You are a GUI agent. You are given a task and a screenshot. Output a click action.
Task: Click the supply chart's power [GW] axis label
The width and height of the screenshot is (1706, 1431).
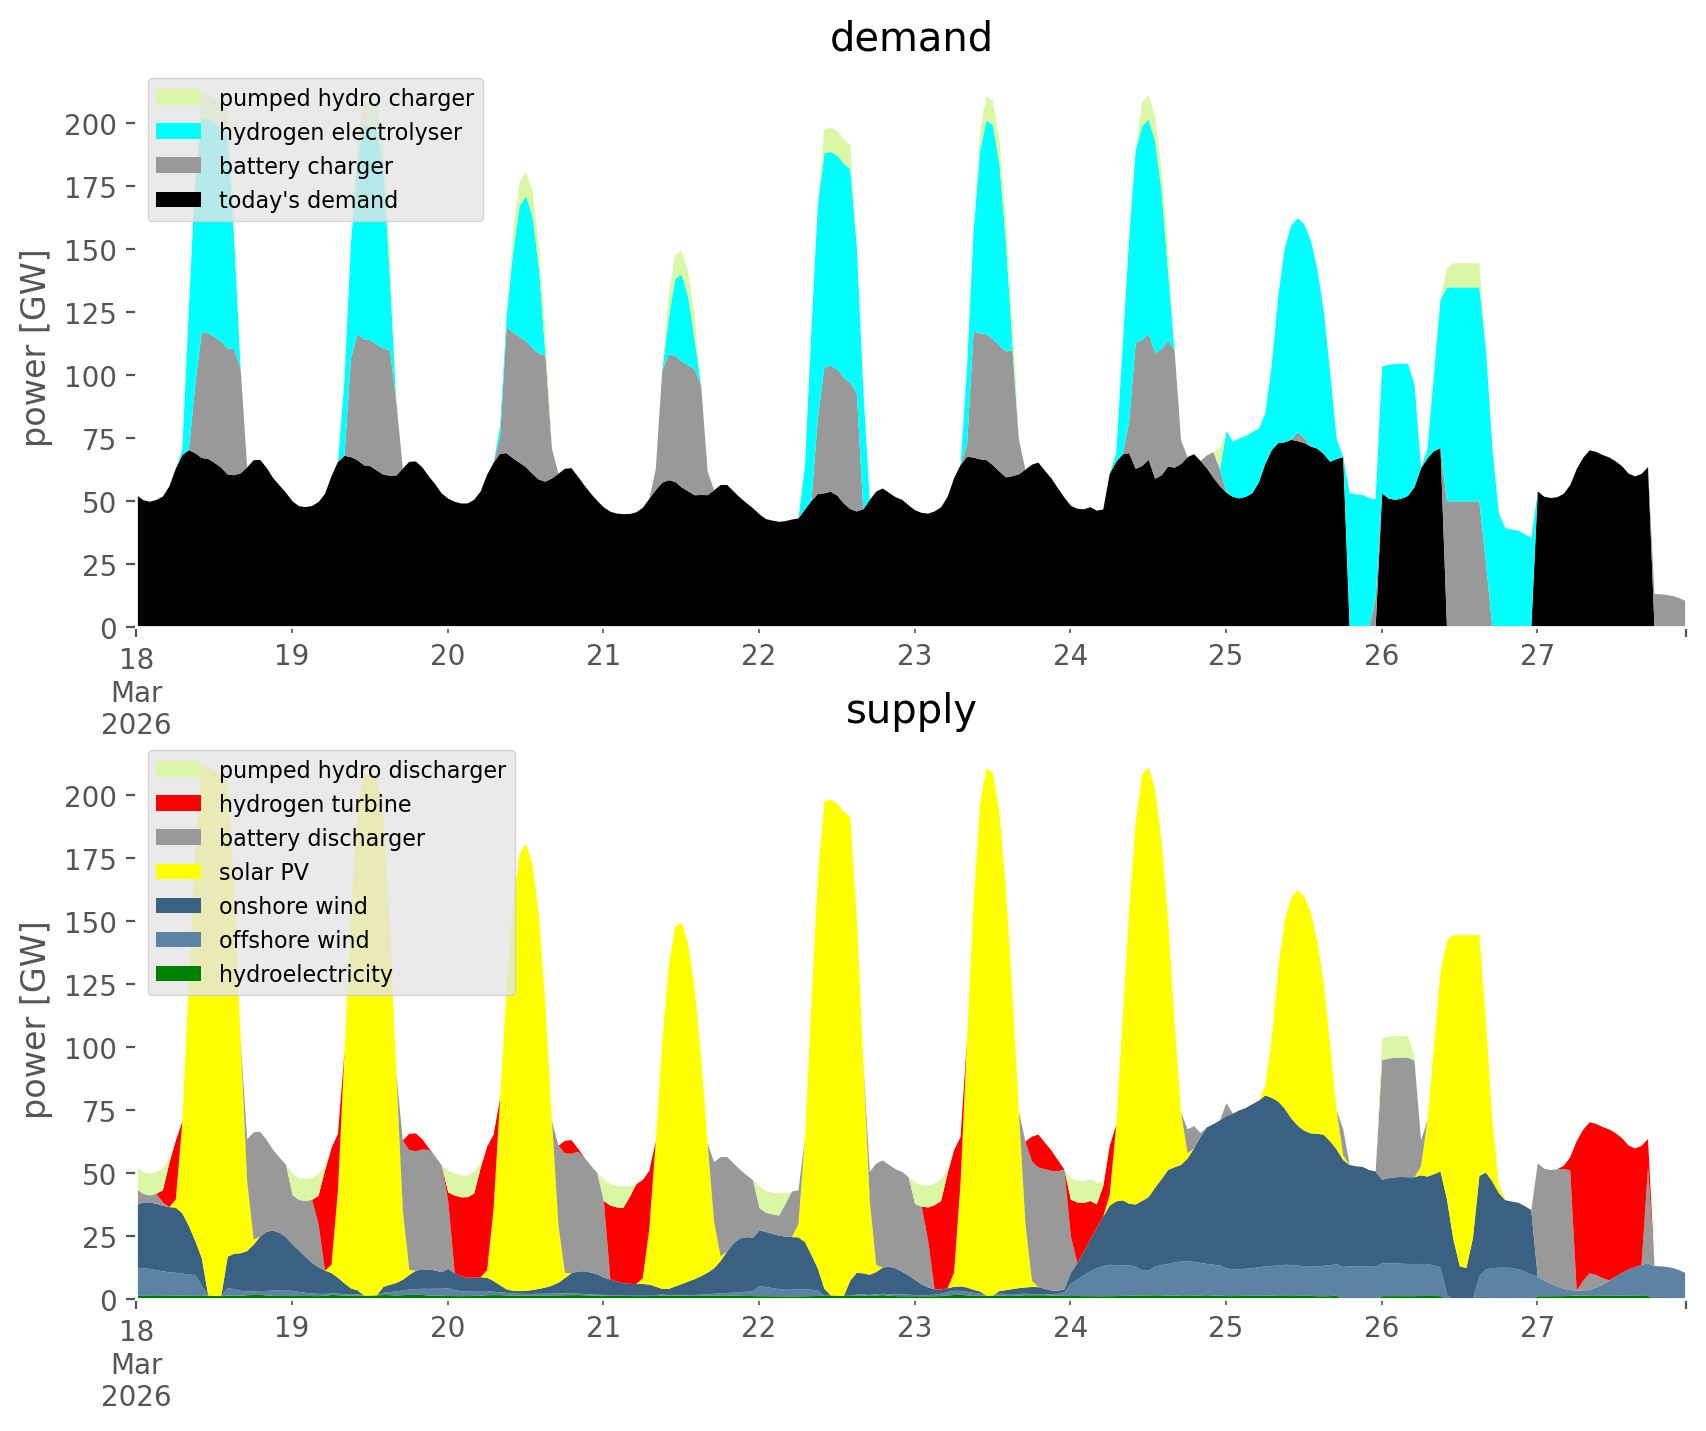point(35,1020)
